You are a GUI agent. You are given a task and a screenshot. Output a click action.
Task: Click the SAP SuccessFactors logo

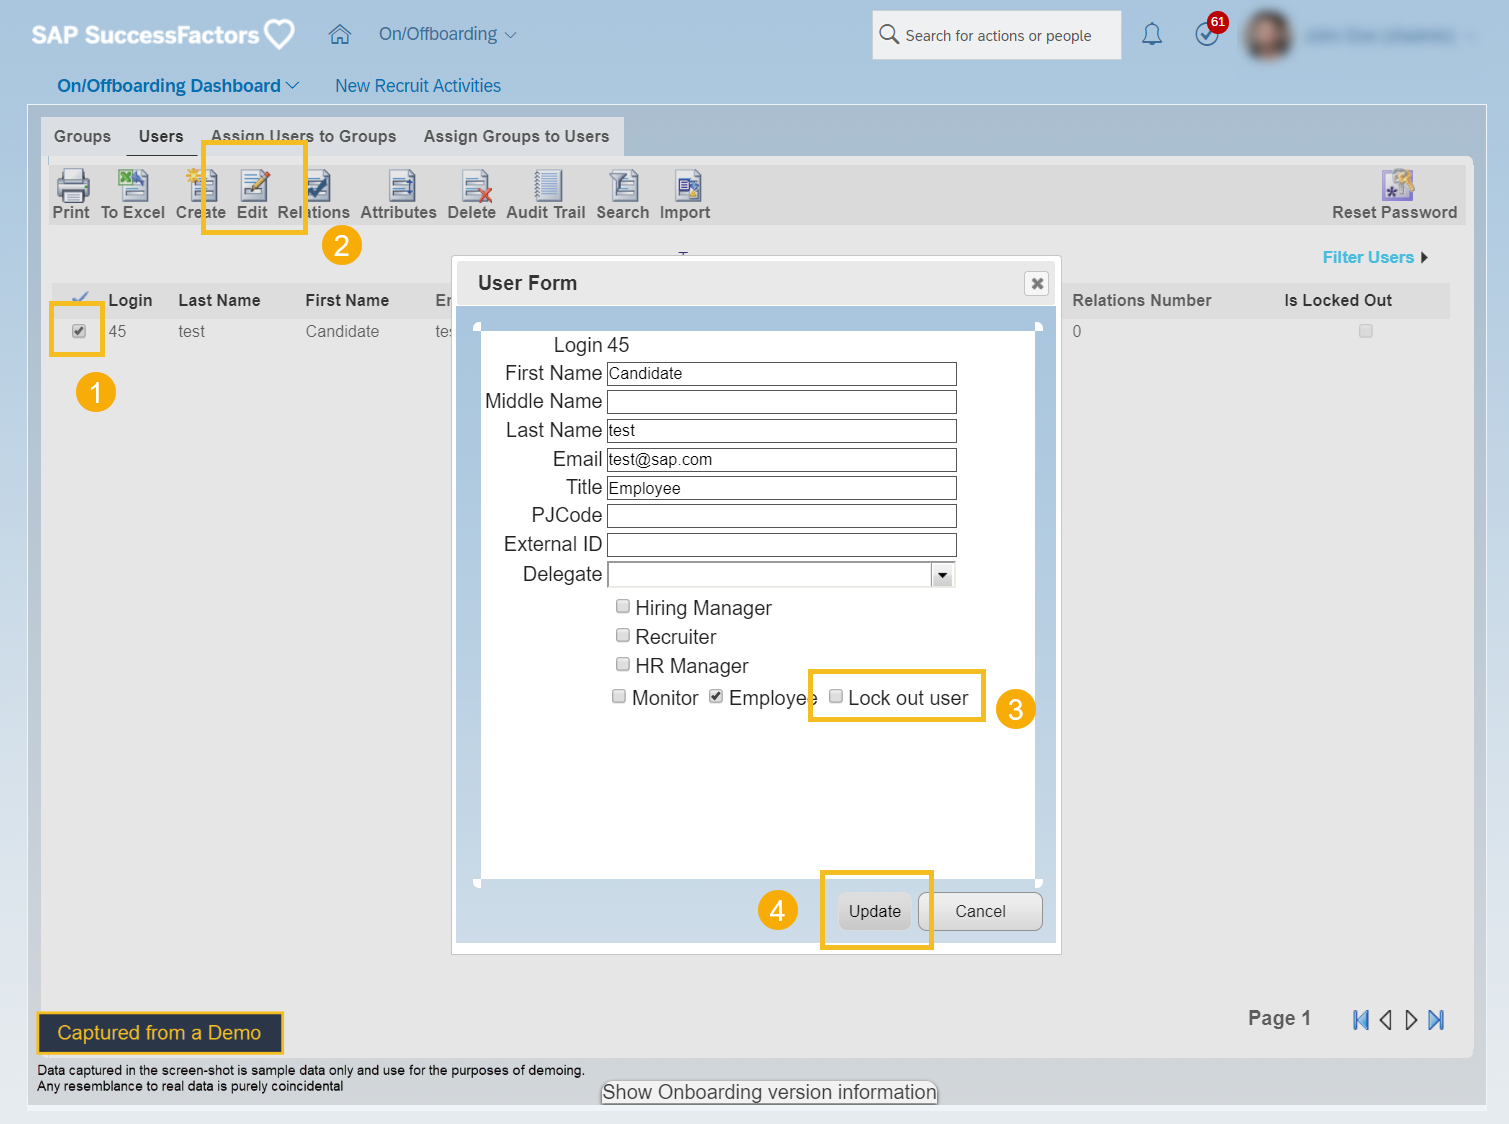[163, 35]
